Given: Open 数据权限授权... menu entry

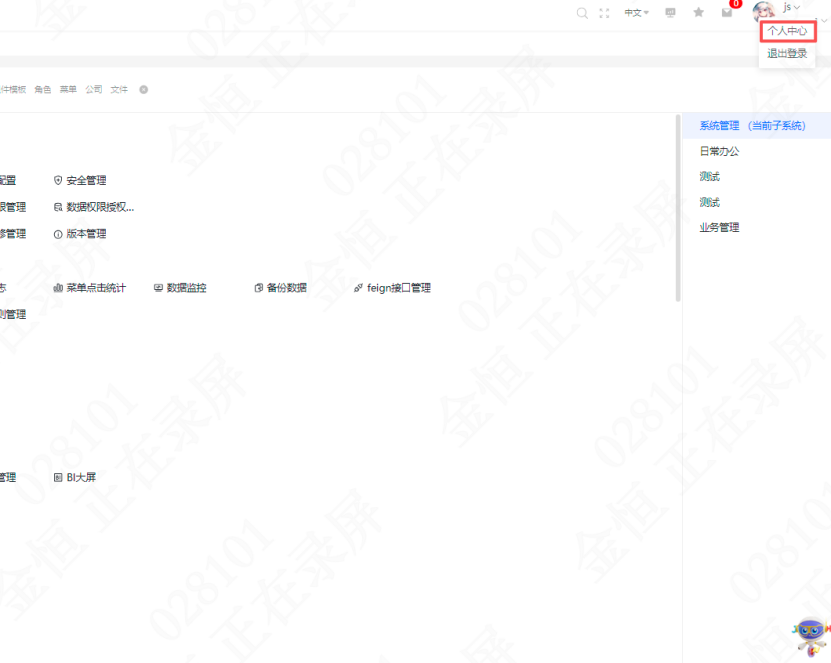Looking at the screenshot, I should [x=94, y=207].
